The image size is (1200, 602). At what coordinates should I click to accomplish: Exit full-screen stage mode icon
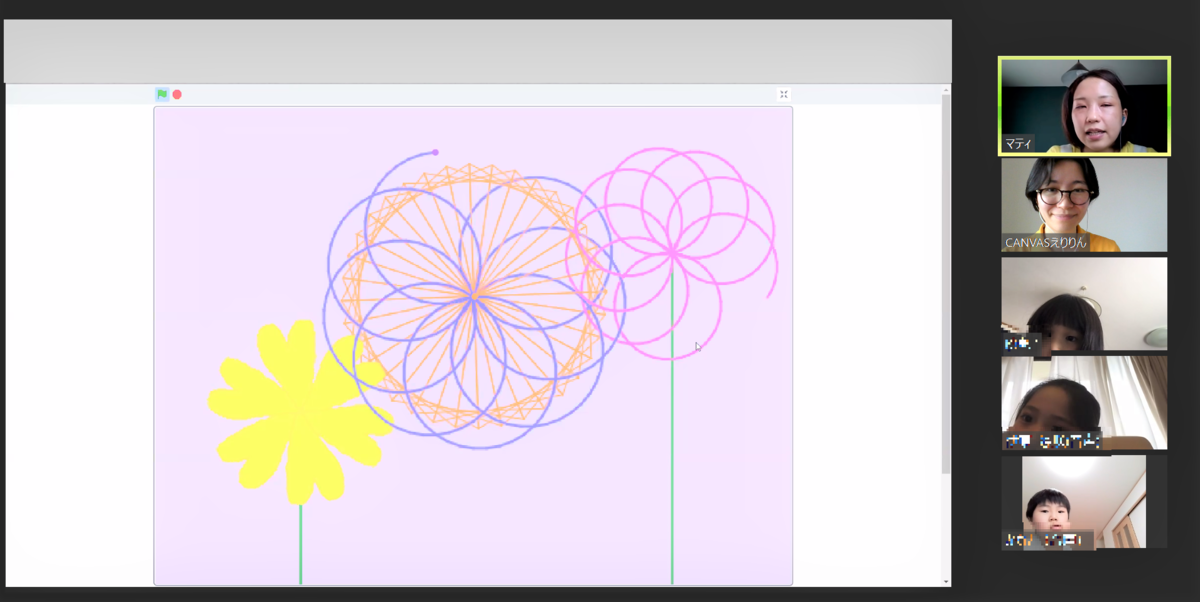(784, 95)
